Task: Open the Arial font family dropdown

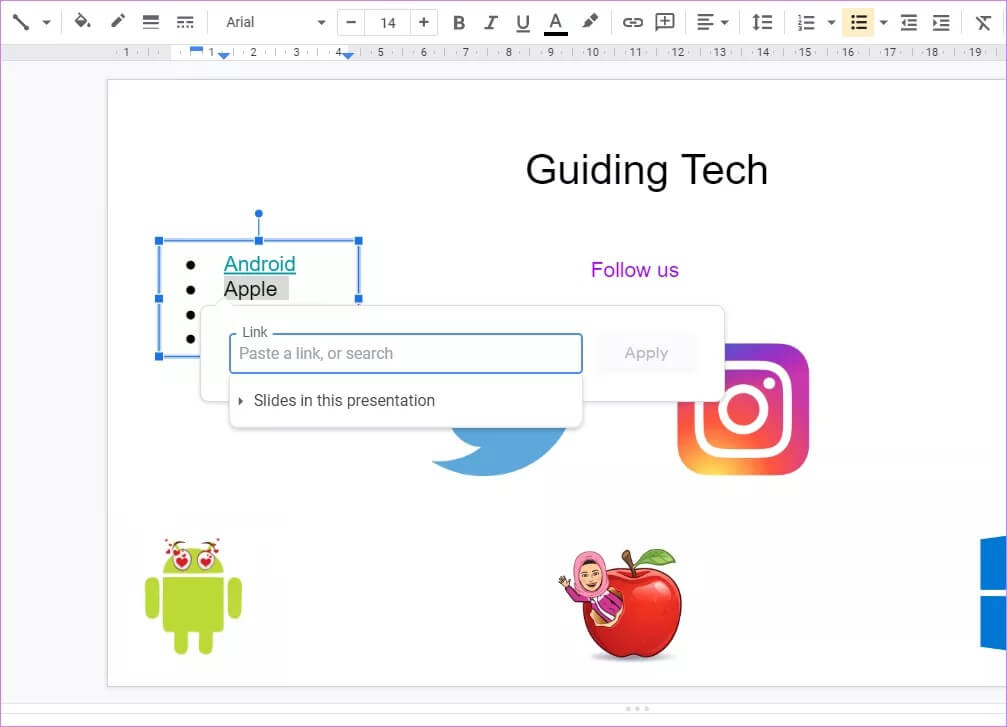Action: coord(276,22)
